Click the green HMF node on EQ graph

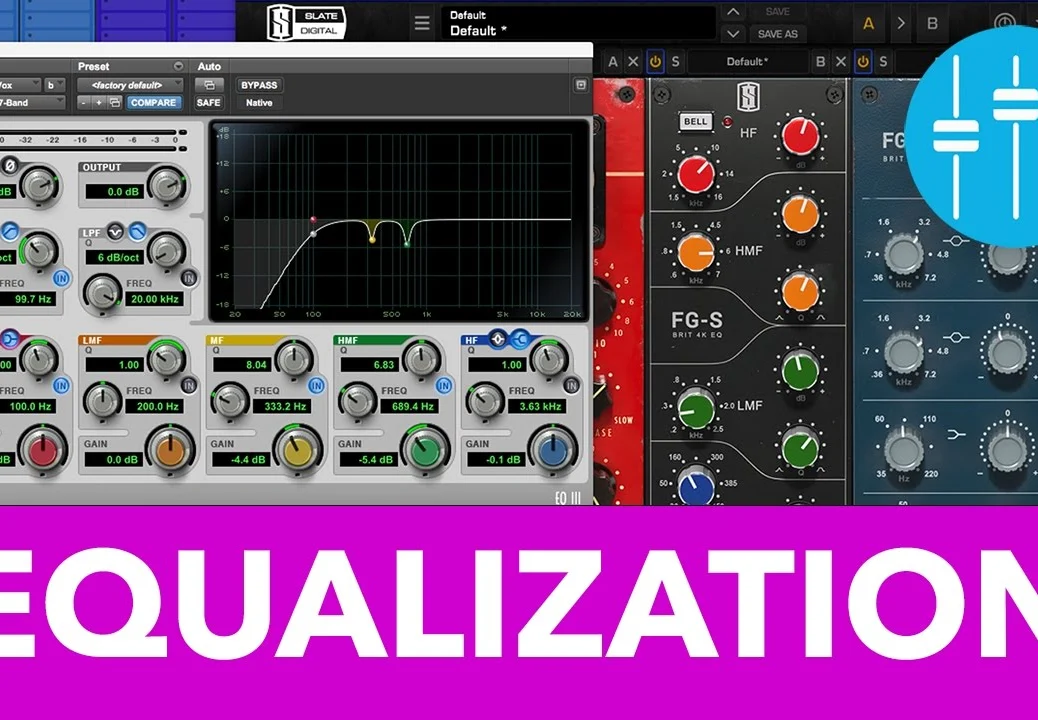(x=406, y=244)
